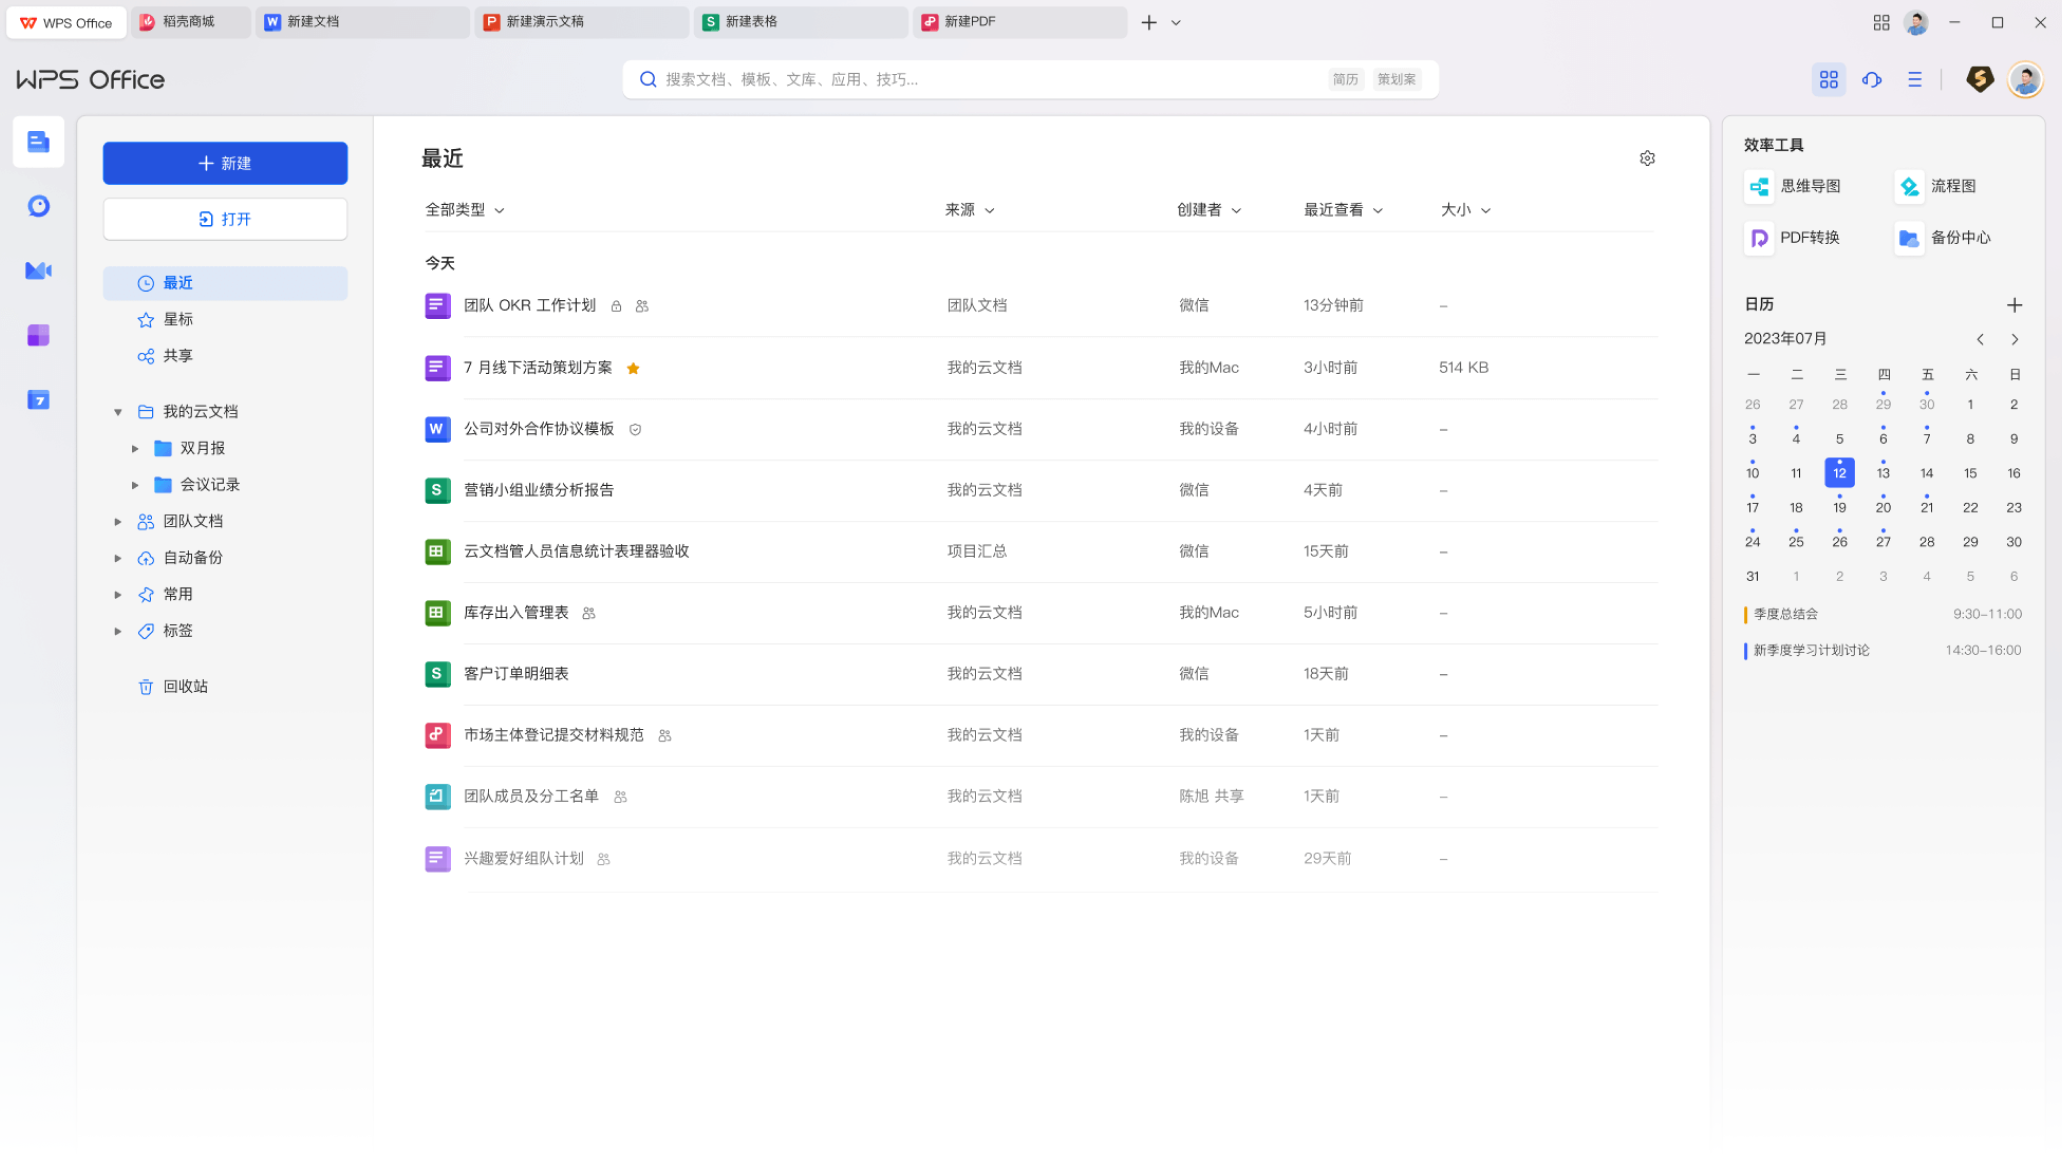The image size is (2062, 1160).
Task: Open the calendar icon in left sidebar
Action: click(x=38, y=400)
